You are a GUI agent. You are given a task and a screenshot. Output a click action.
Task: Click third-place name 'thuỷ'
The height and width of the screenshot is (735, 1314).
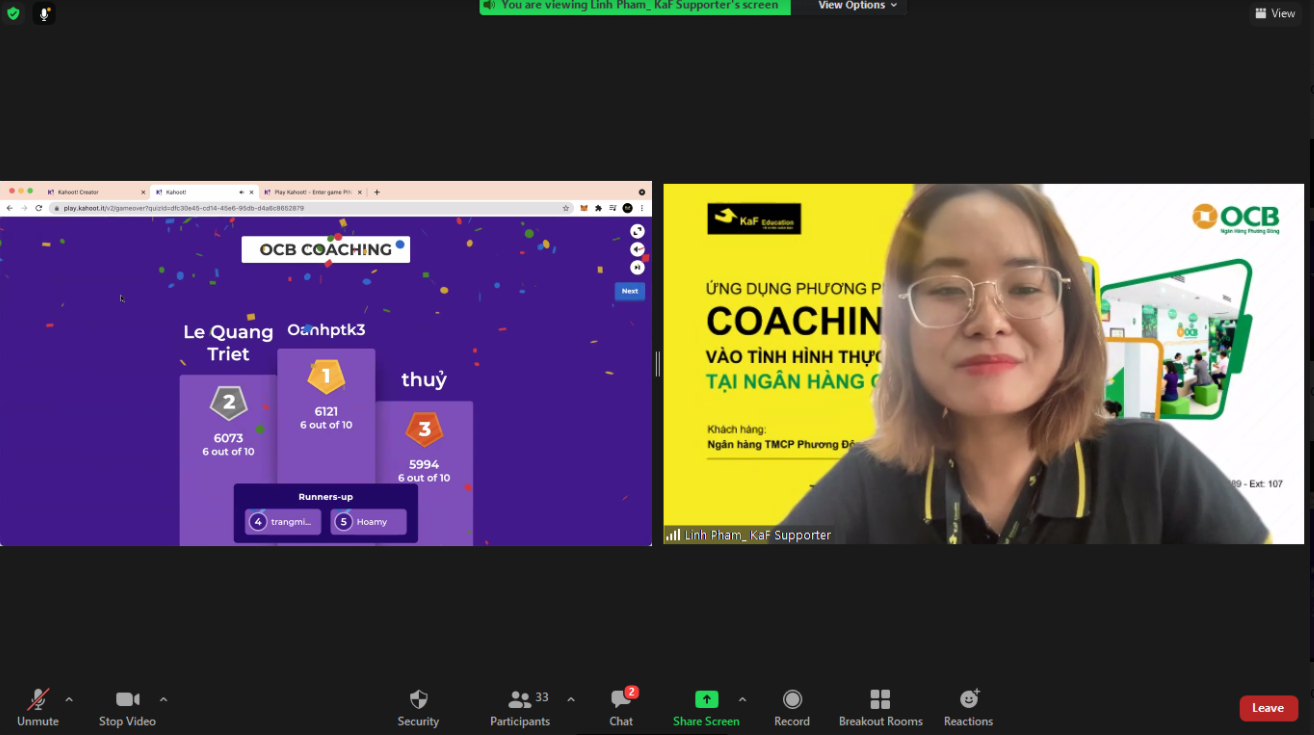(424, 380)
